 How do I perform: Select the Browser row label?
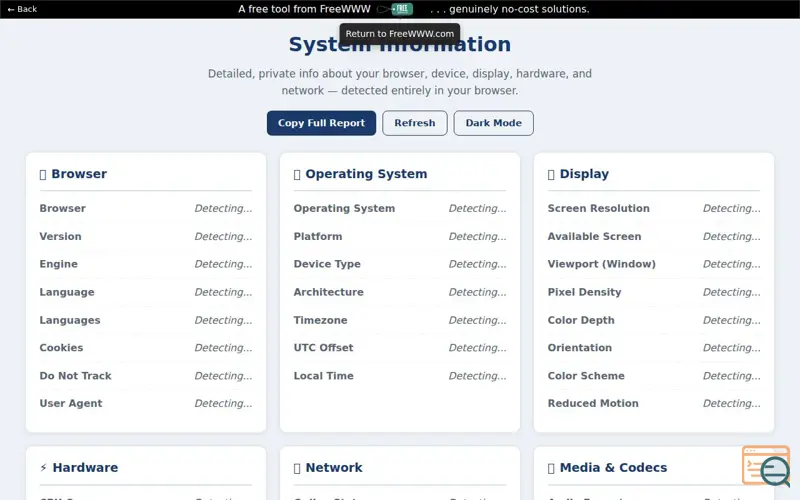pyautogui.click(x=63, y=208)
